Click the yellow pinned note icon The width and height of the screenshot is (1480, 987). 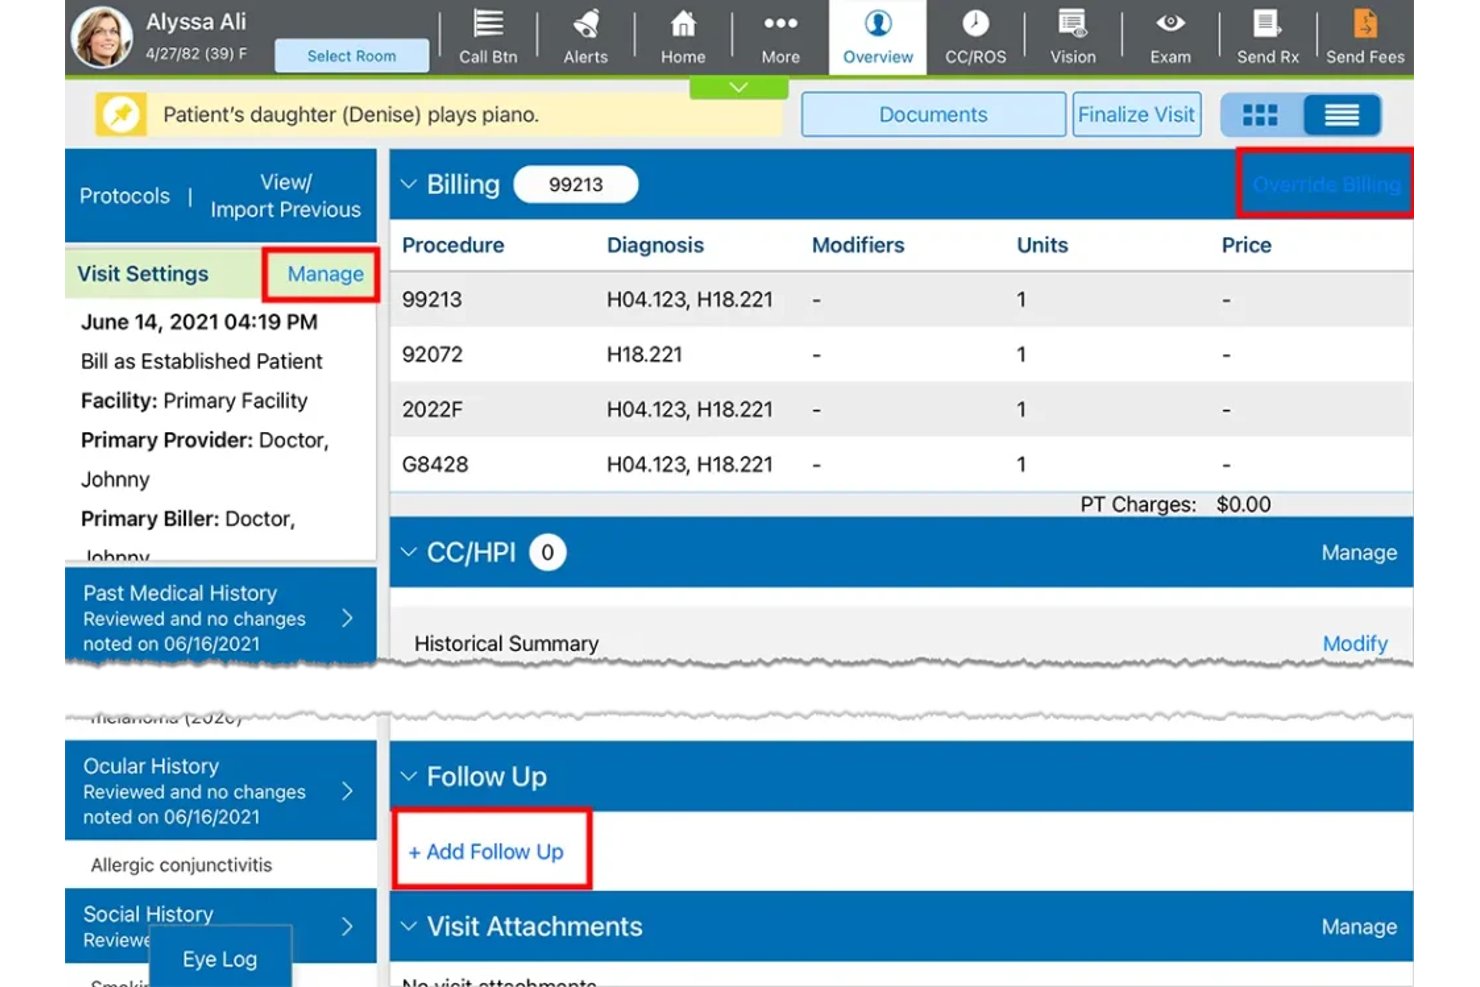coord(121,114)
